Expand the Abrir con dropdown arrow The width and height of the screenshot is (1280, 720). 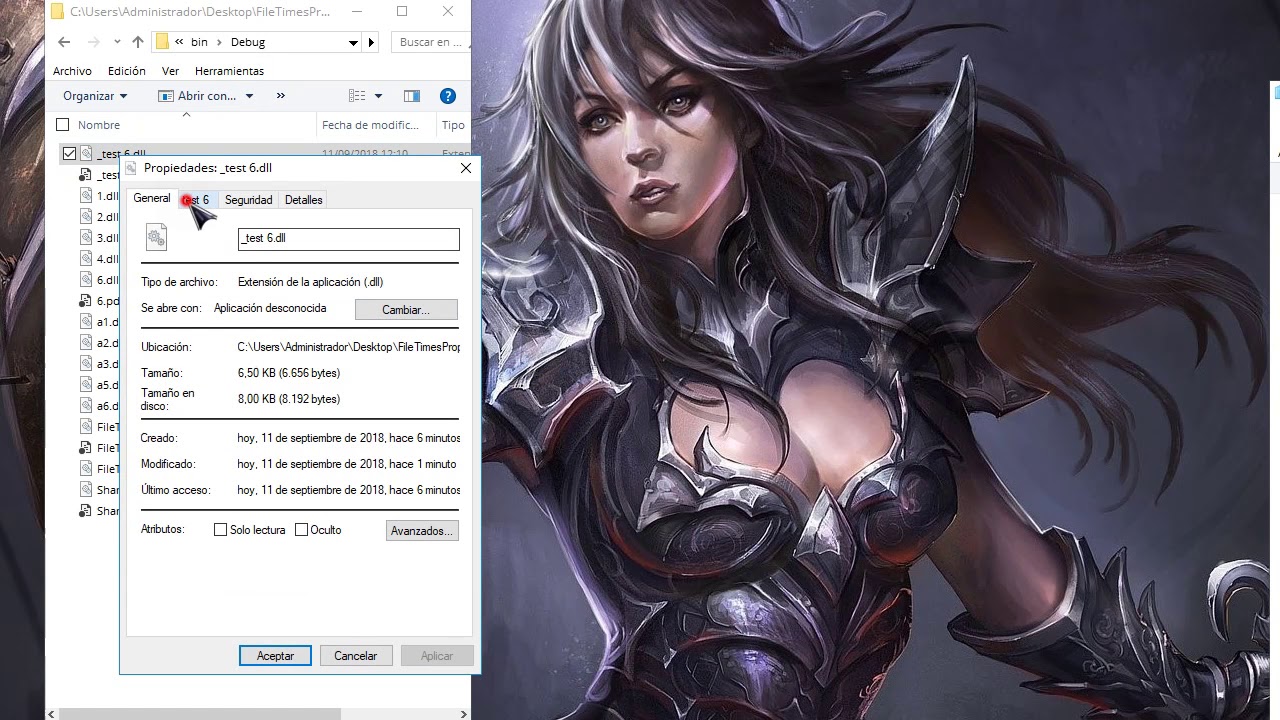[249, 96]
